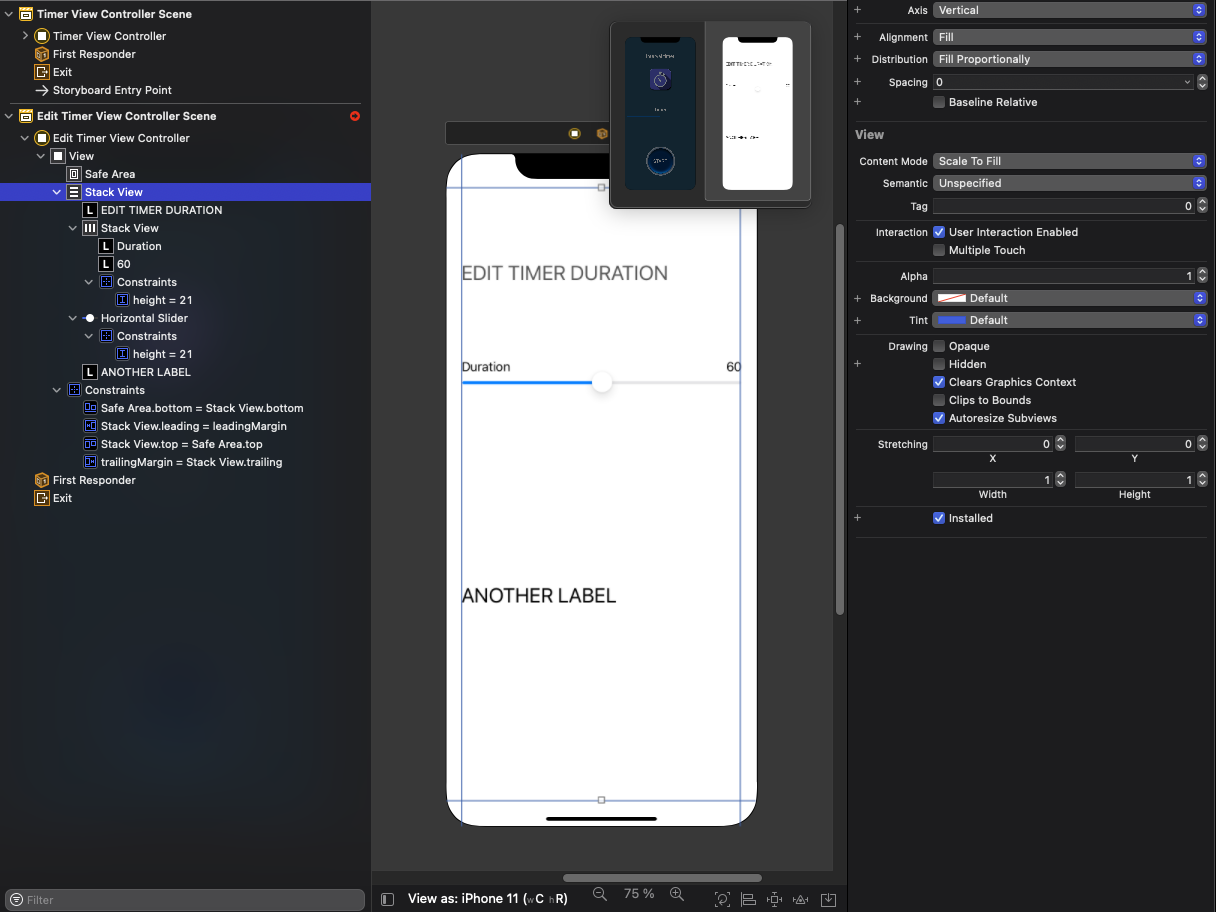Zoom in the storyboard canvas
Viewport: 1216px width, 912px height.
(677, 894)
